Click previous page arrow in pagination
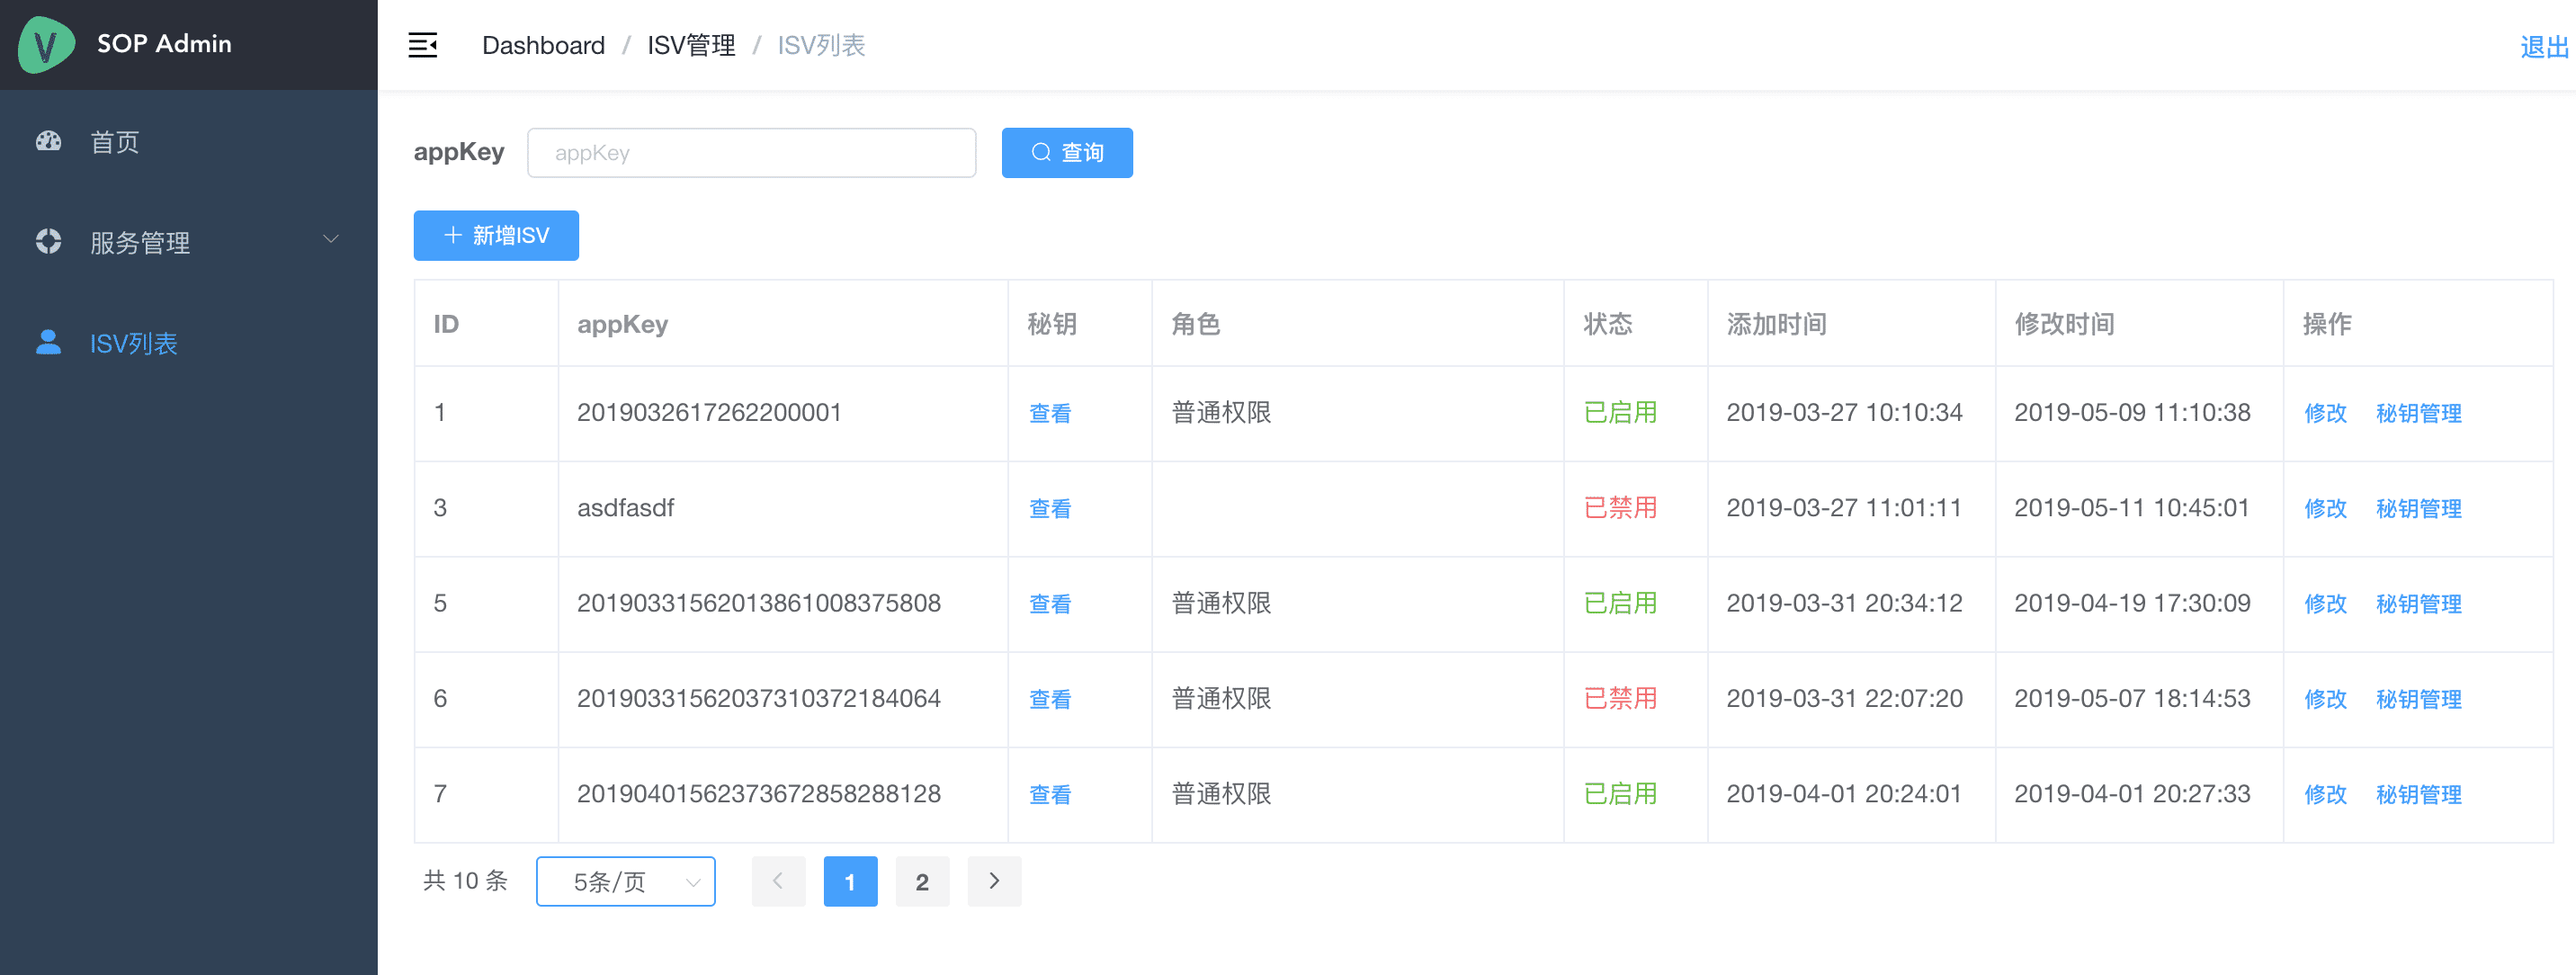This screenshot has width=2576, height=975. pos(778,881)
